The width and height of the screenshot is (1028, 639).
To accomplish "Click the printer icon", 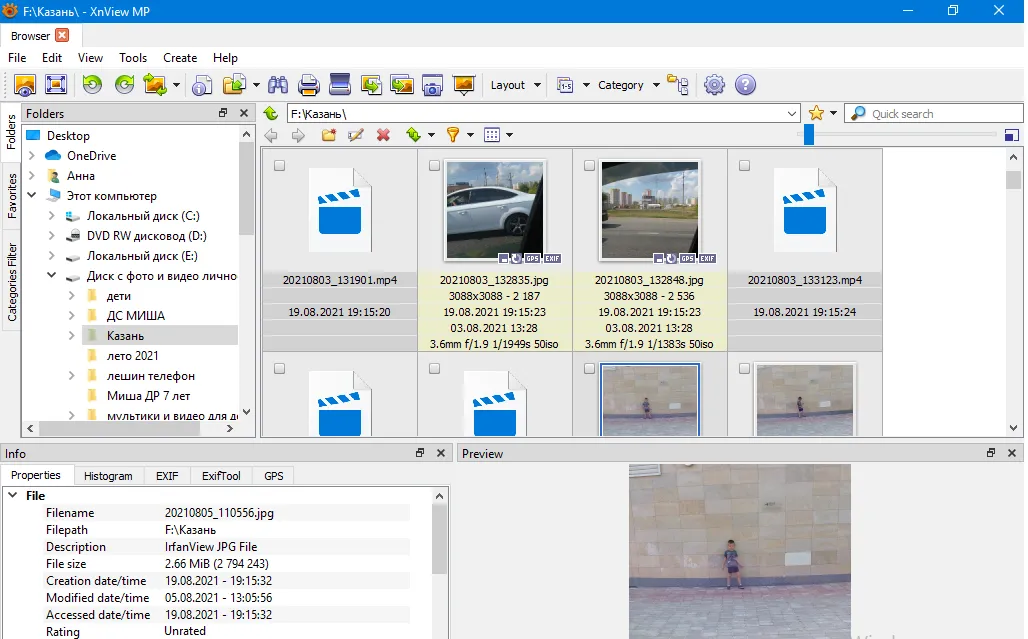I will pyautogui.click(x=308, y=85).
